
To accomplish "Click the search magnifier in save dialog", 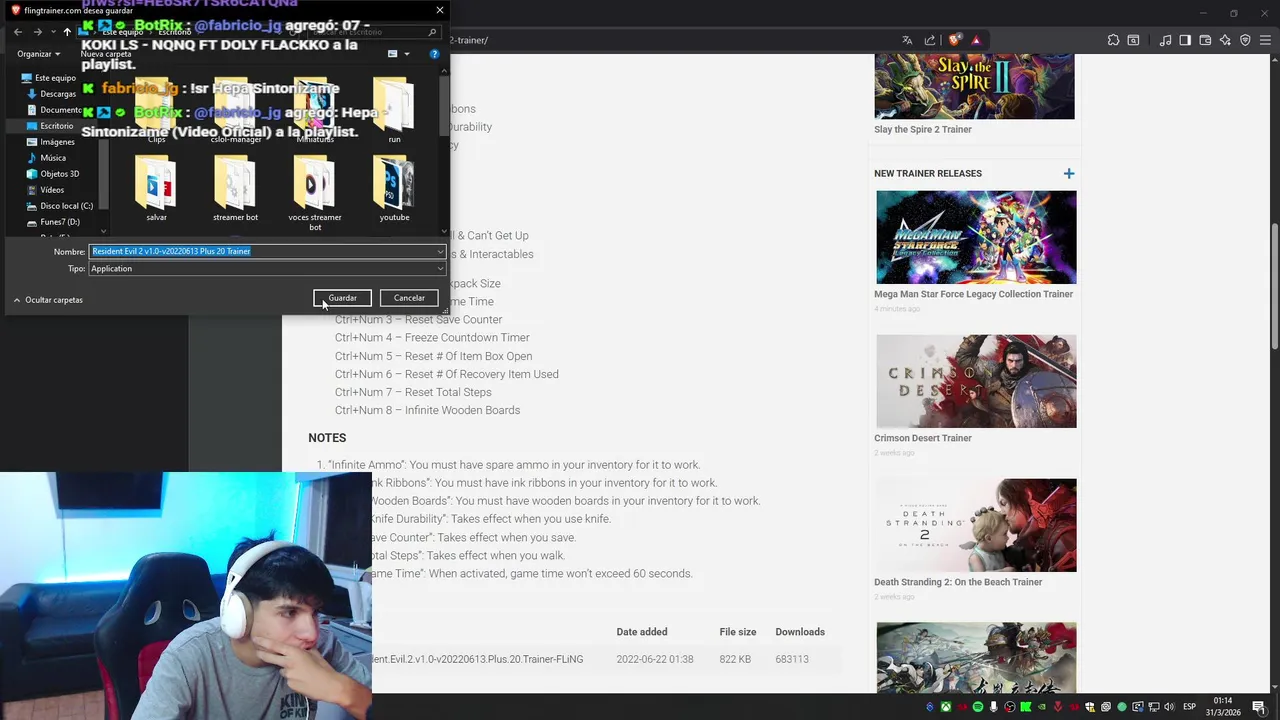I will [x=432, y=32].
